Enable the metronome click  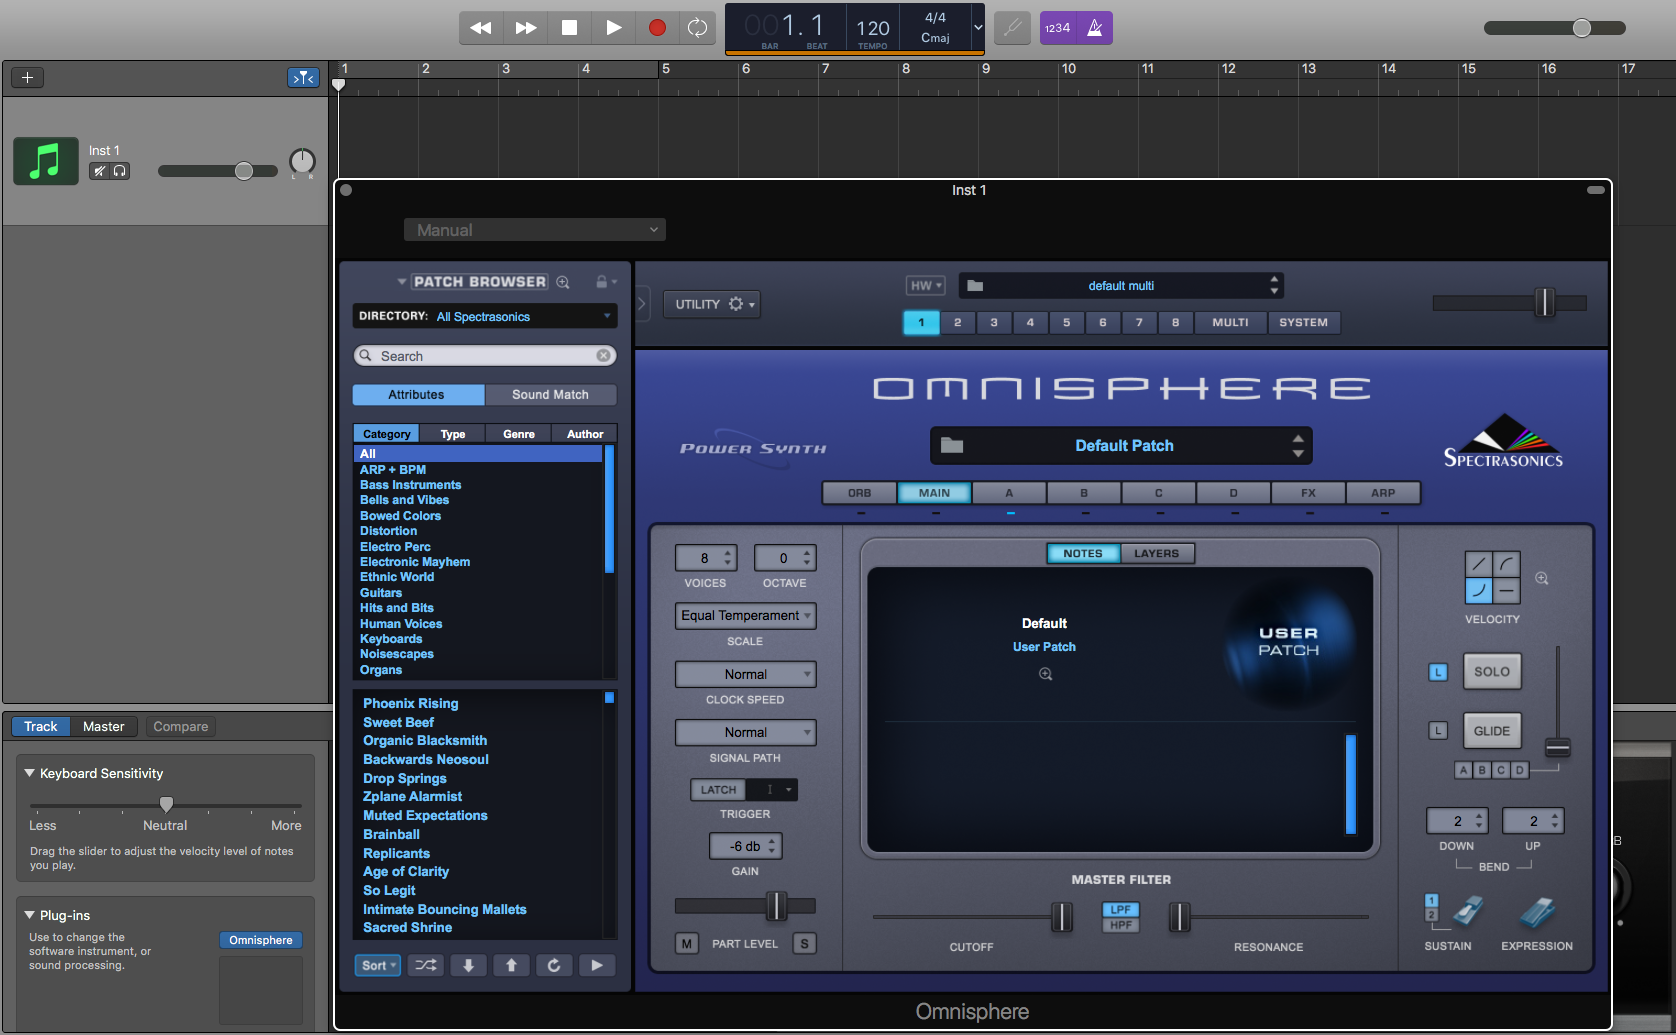point(1095,28)
